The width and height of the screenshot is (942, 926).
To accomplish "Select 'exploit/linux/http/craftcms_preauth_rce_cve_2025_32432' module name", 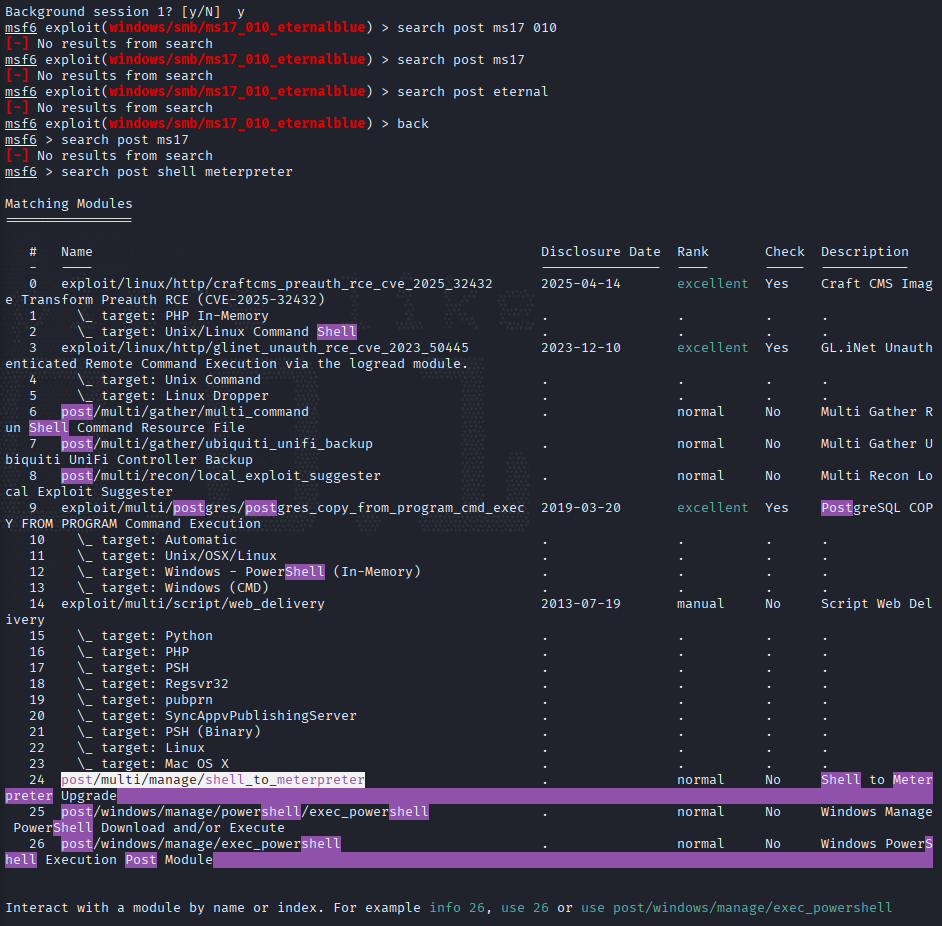I will click(277, 284).
